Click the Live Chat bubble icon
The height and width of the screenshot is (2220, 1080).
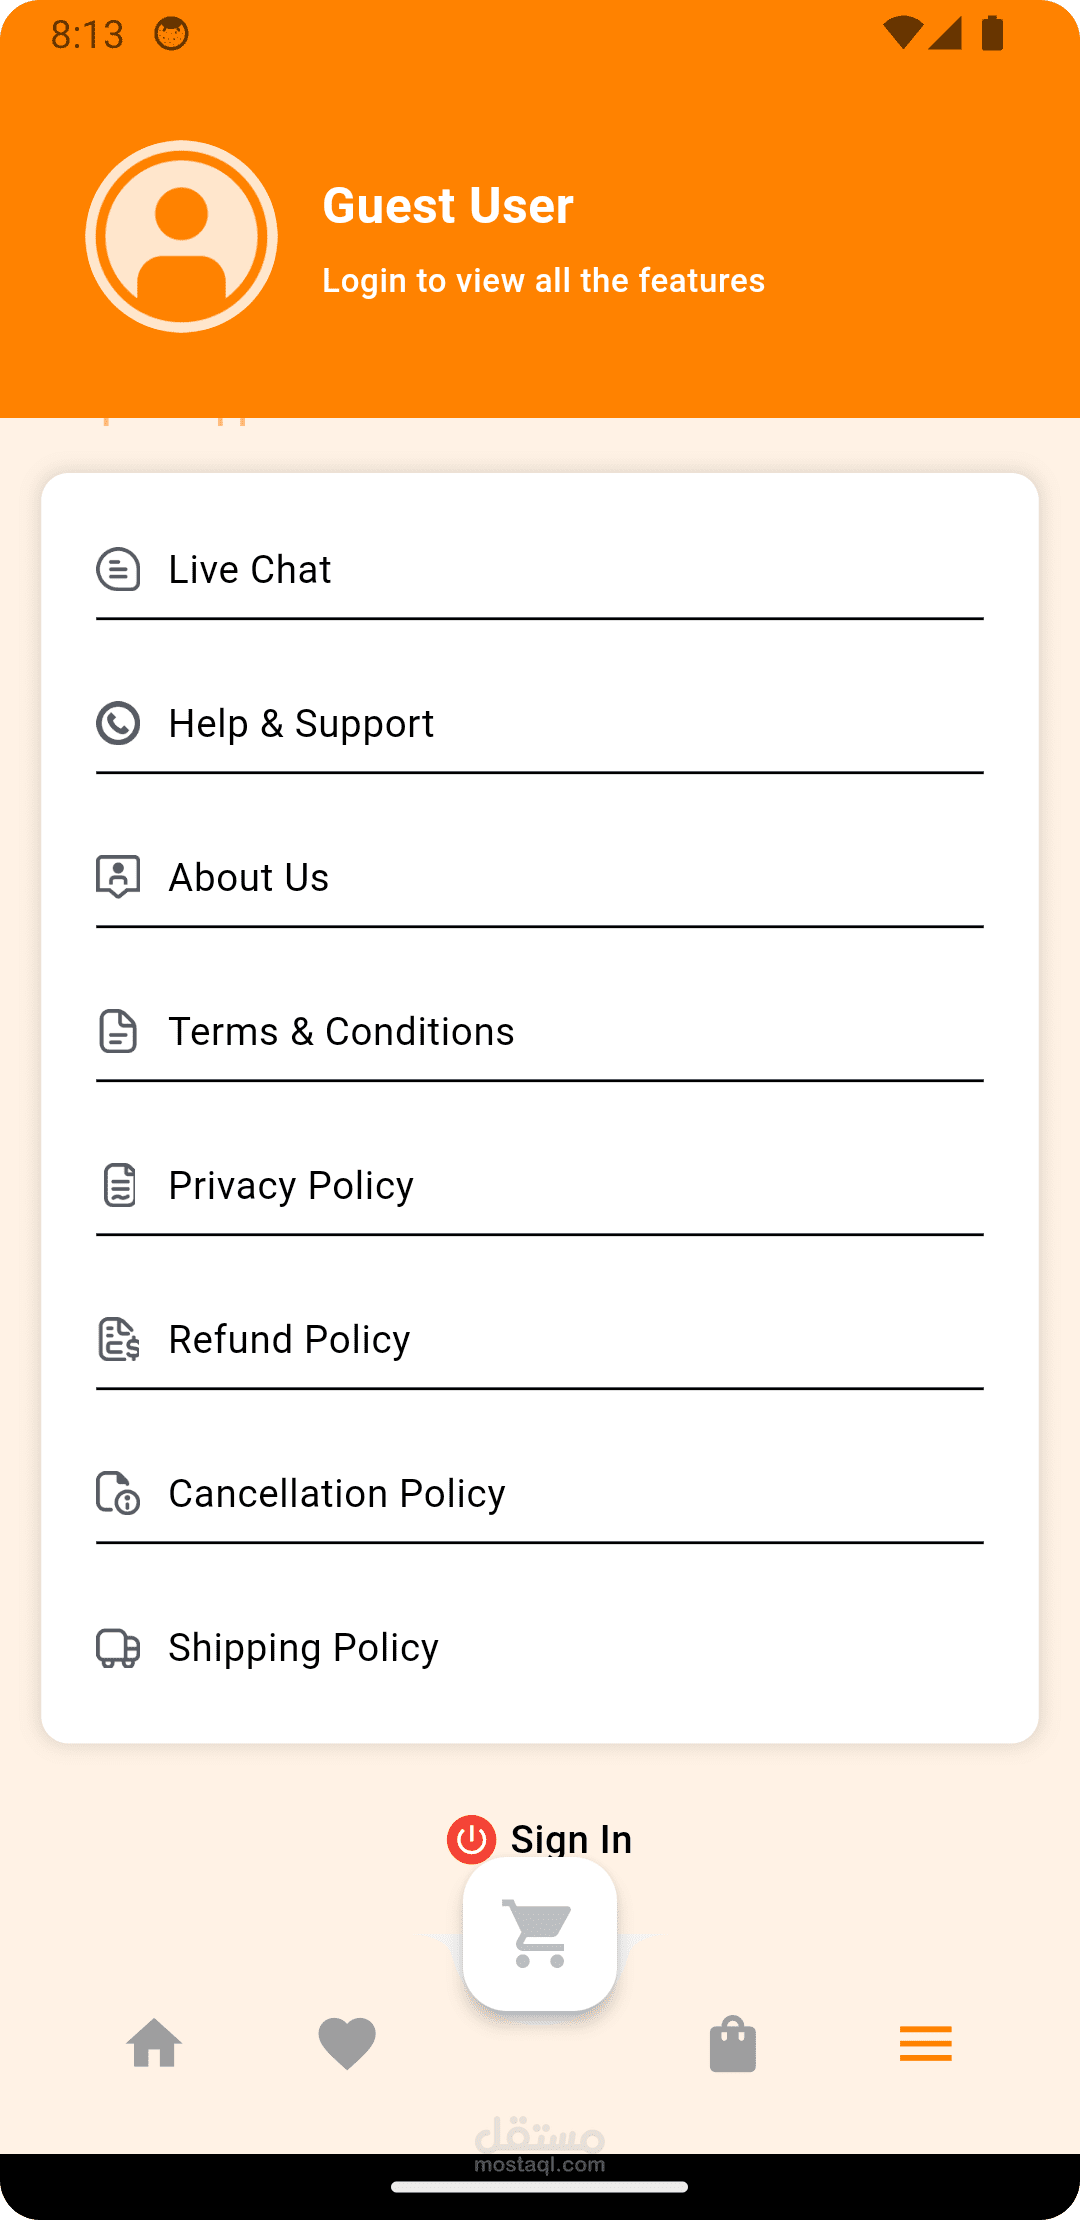click(x=118, y=570)
